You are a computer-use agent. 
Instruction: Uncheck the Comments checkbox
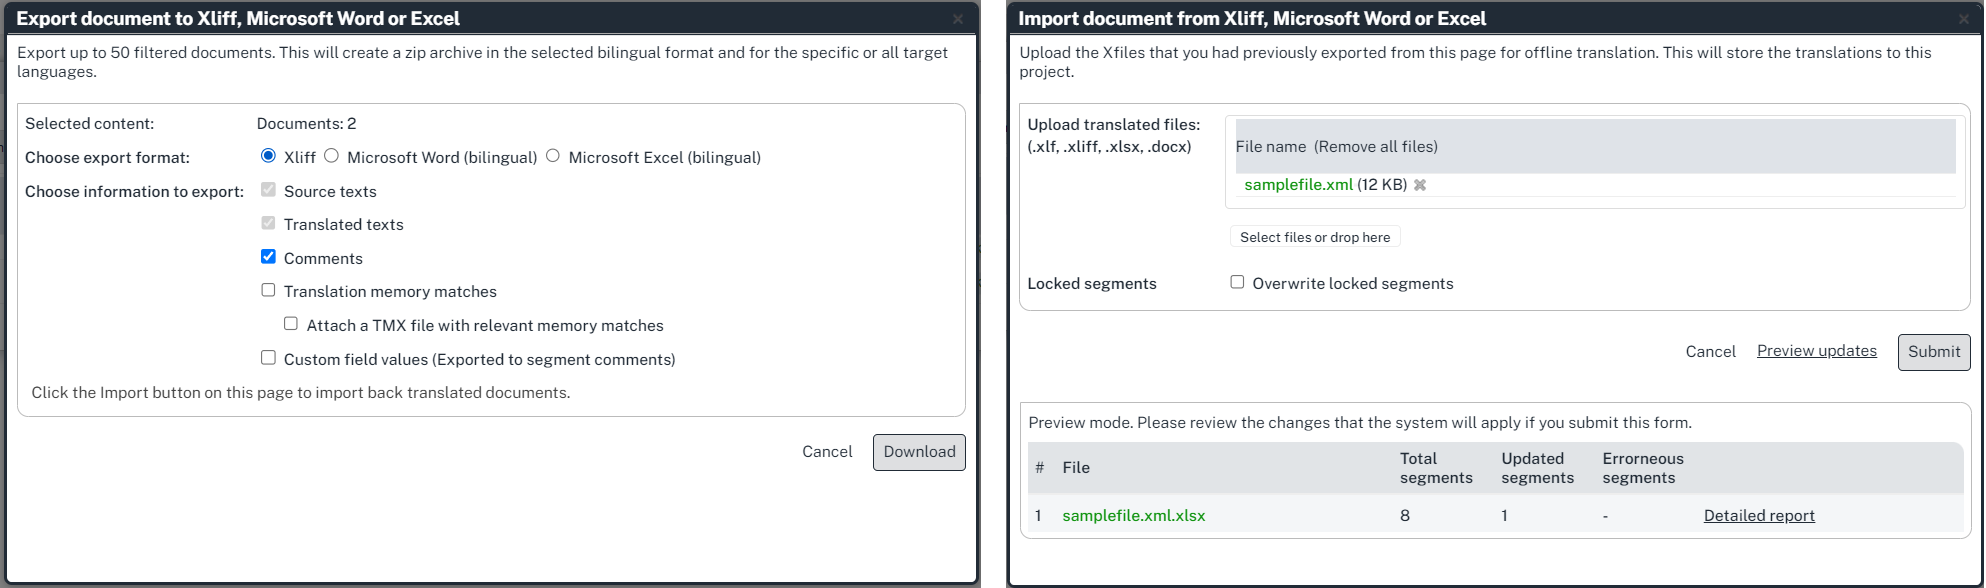point(268,257)
